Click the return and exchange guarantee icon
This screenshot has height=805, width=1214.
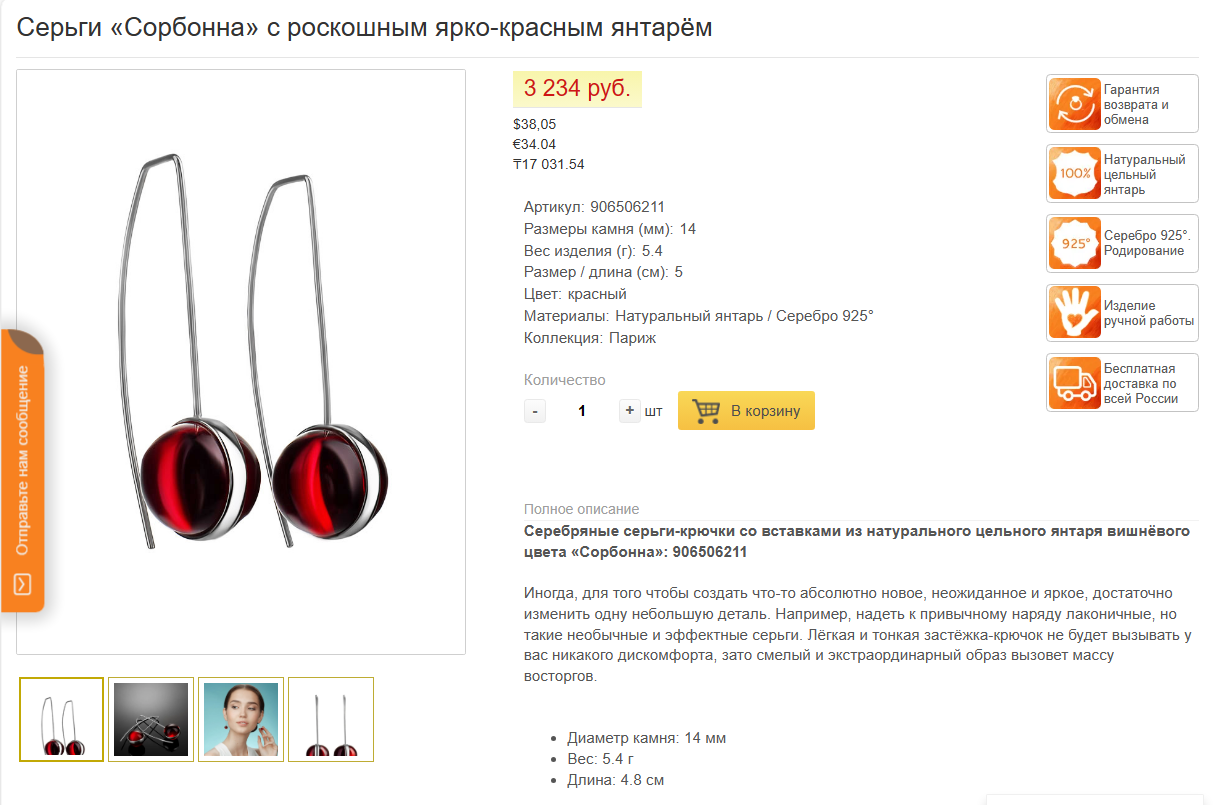[x=1075, y=104]
